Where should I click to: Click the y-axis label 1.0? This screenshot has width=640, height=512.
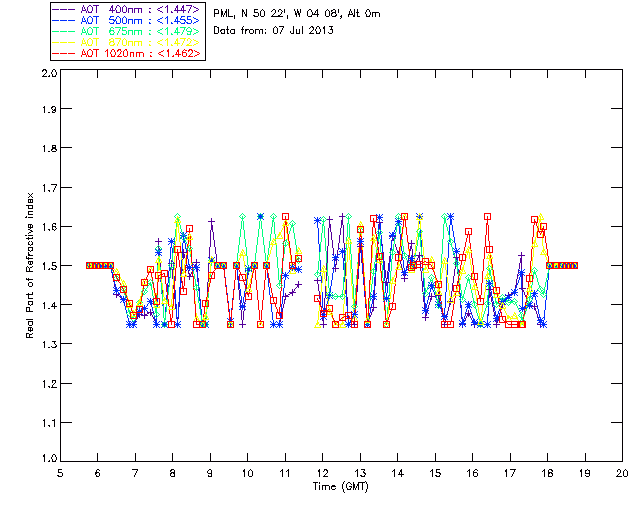click(49, 458)
